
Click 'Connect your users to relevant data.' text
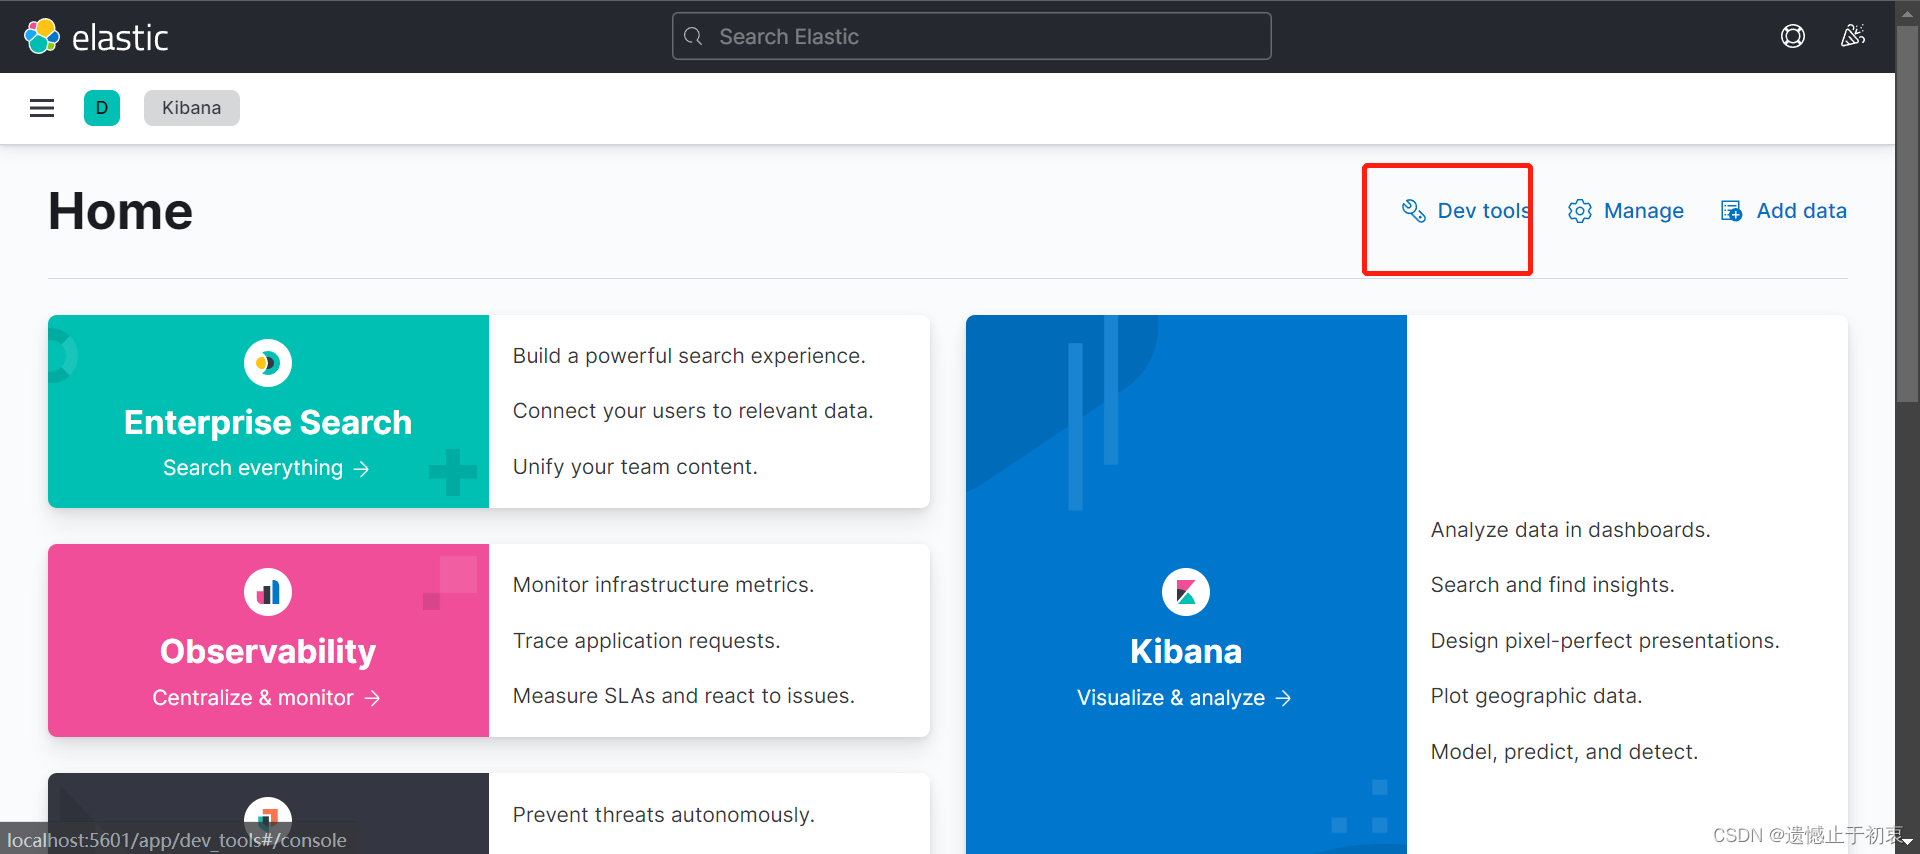(x=693, y=411)
